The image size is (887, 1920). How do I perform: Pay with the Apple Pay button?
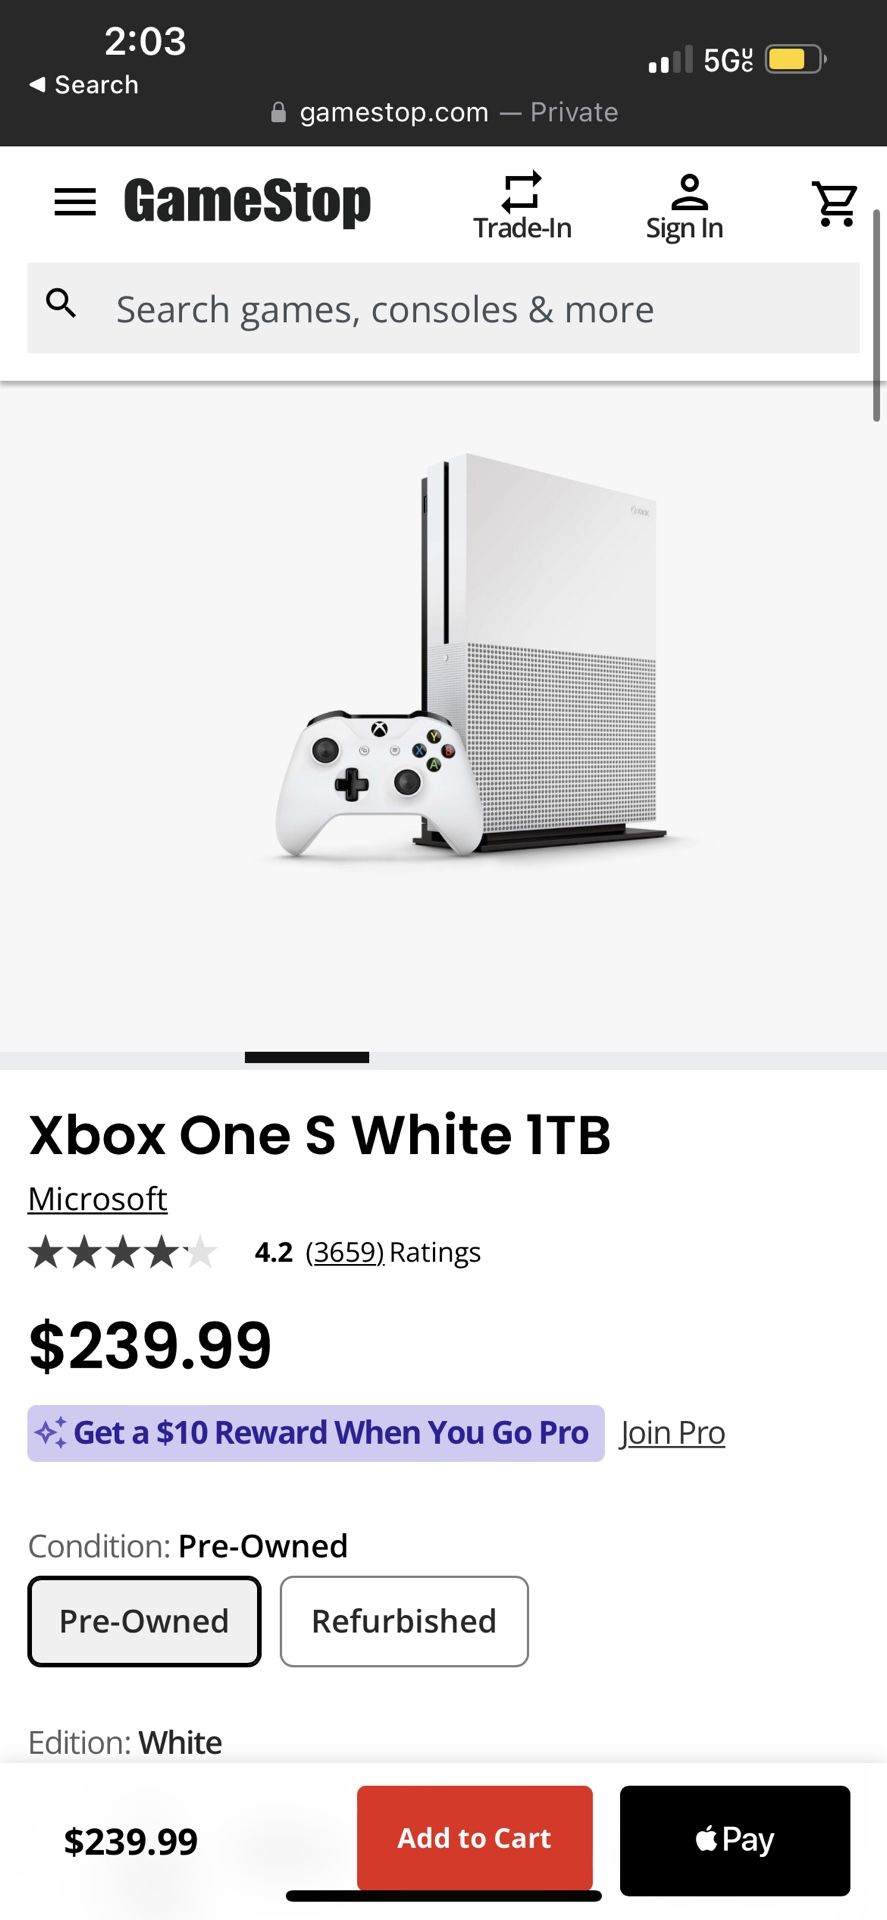pyautogui.click(x=735, y=1840)
